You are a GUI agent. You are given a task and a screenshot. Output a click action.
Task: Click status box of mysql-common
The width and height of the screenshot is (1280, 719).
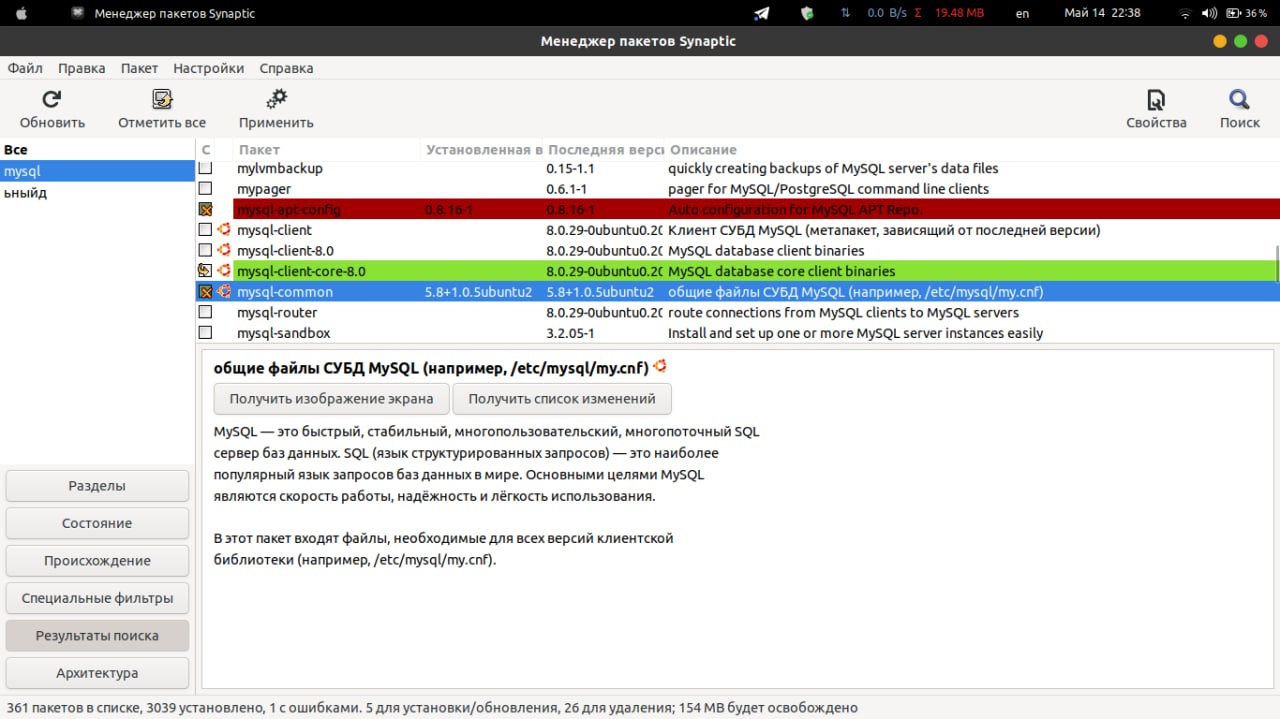(x=205, y=291)
